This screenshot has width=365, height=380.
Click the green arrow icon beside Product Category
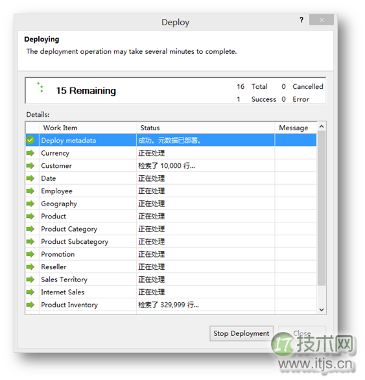[x=30, y=229]
